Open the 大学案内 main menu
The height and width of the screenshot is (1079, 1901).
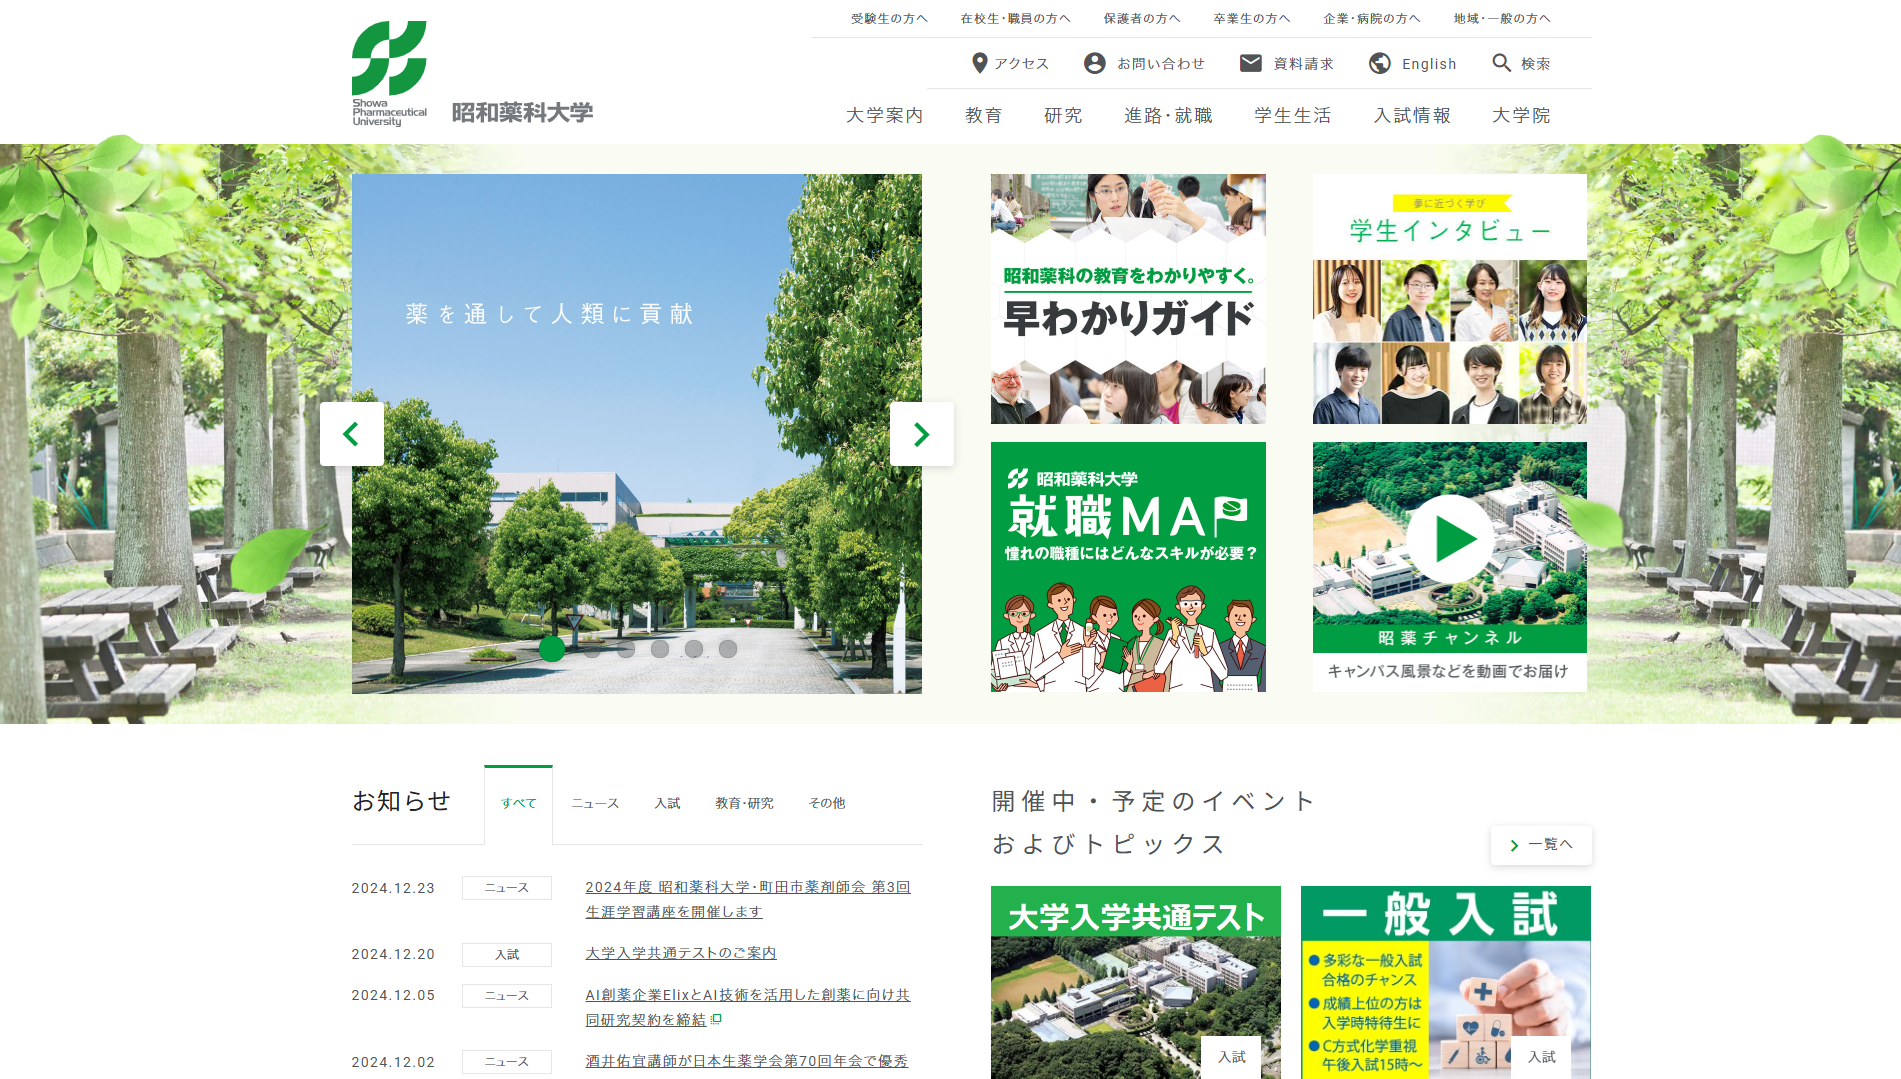coord(884,115)
